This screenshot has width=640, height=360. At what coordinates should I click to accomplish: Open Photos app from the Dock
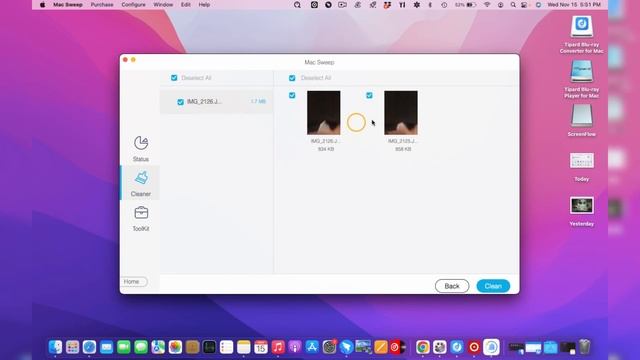point(175,347)
